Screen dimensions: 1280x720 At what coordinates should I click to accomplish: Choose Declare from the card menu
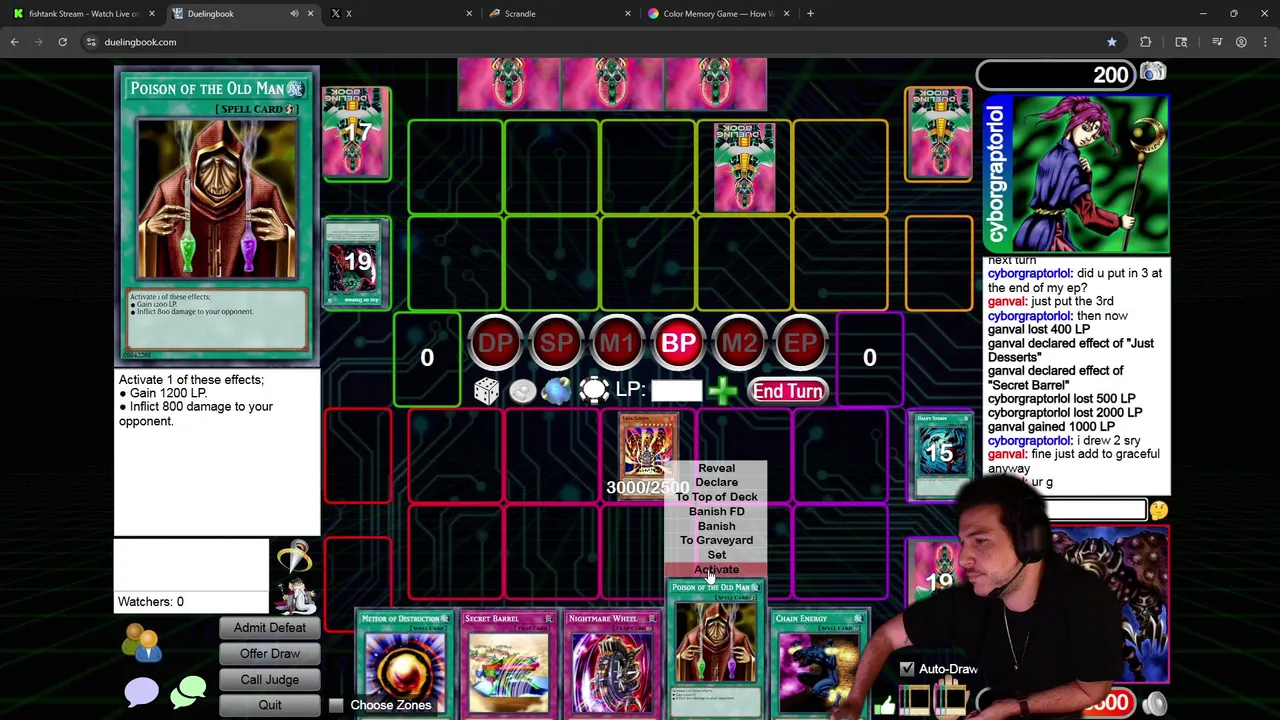click(x=716, y=482)
